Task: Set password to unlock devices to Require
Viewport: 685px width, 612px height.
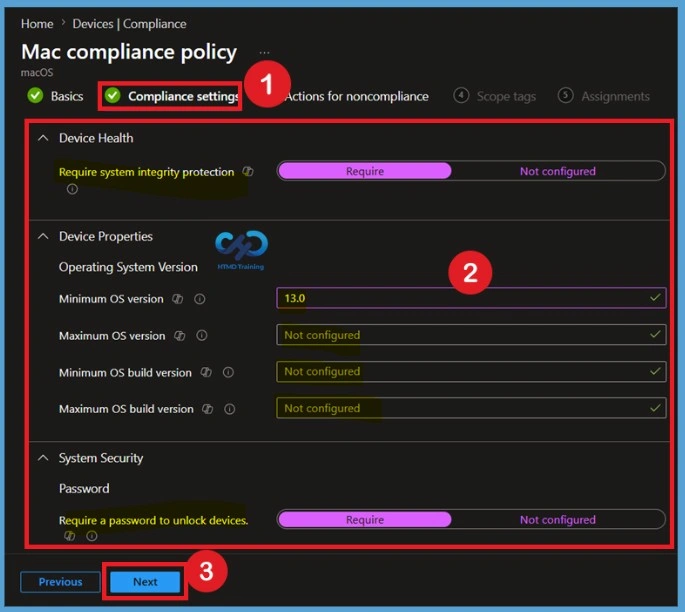Action: [365, 519]
